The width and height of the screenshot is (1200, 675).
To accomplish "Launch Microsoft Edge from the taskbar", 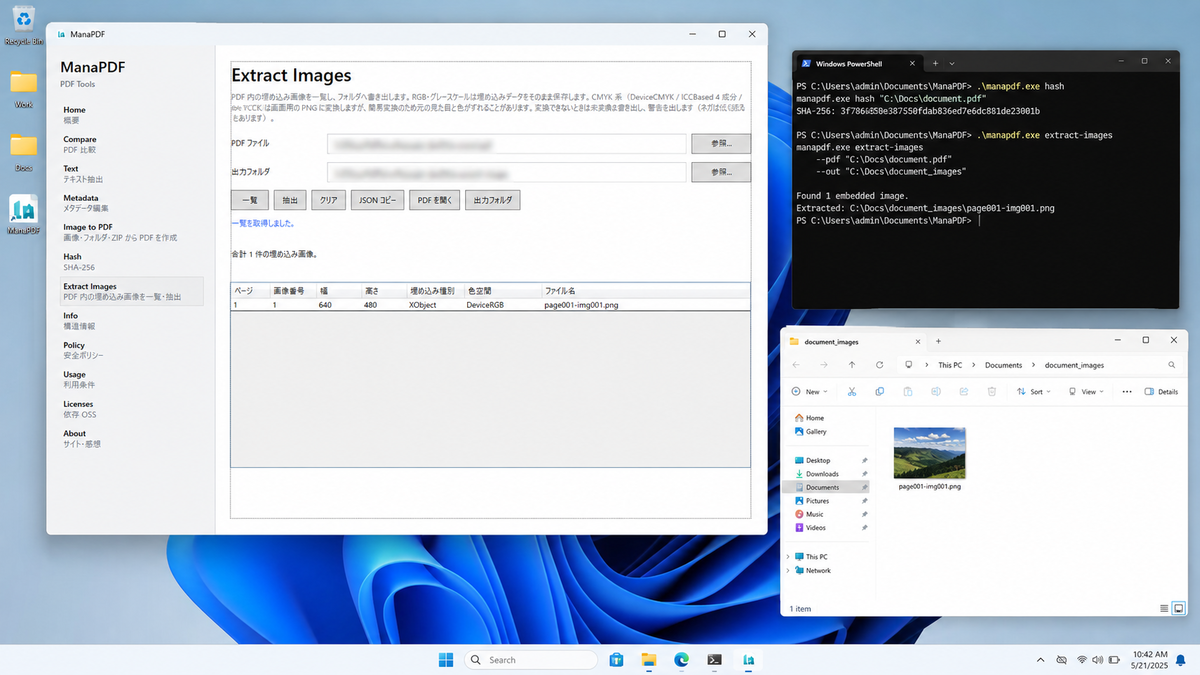I will coord(681,660).
